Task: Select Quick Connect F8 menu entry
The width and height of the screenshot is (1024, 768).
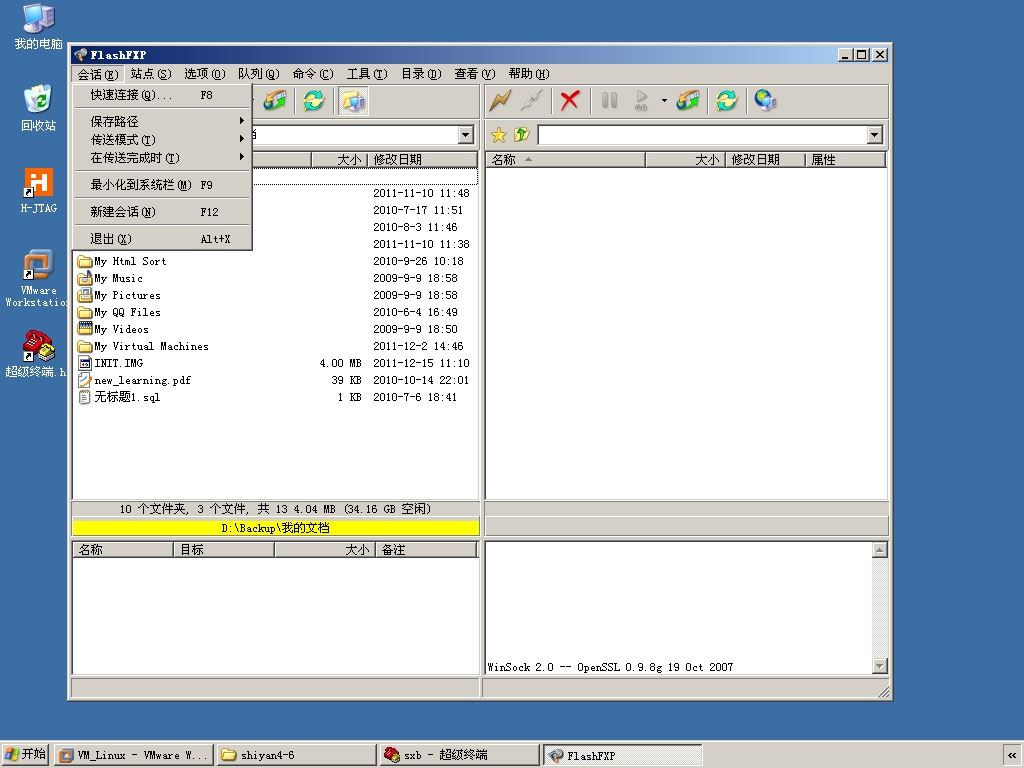Action: 161,95
